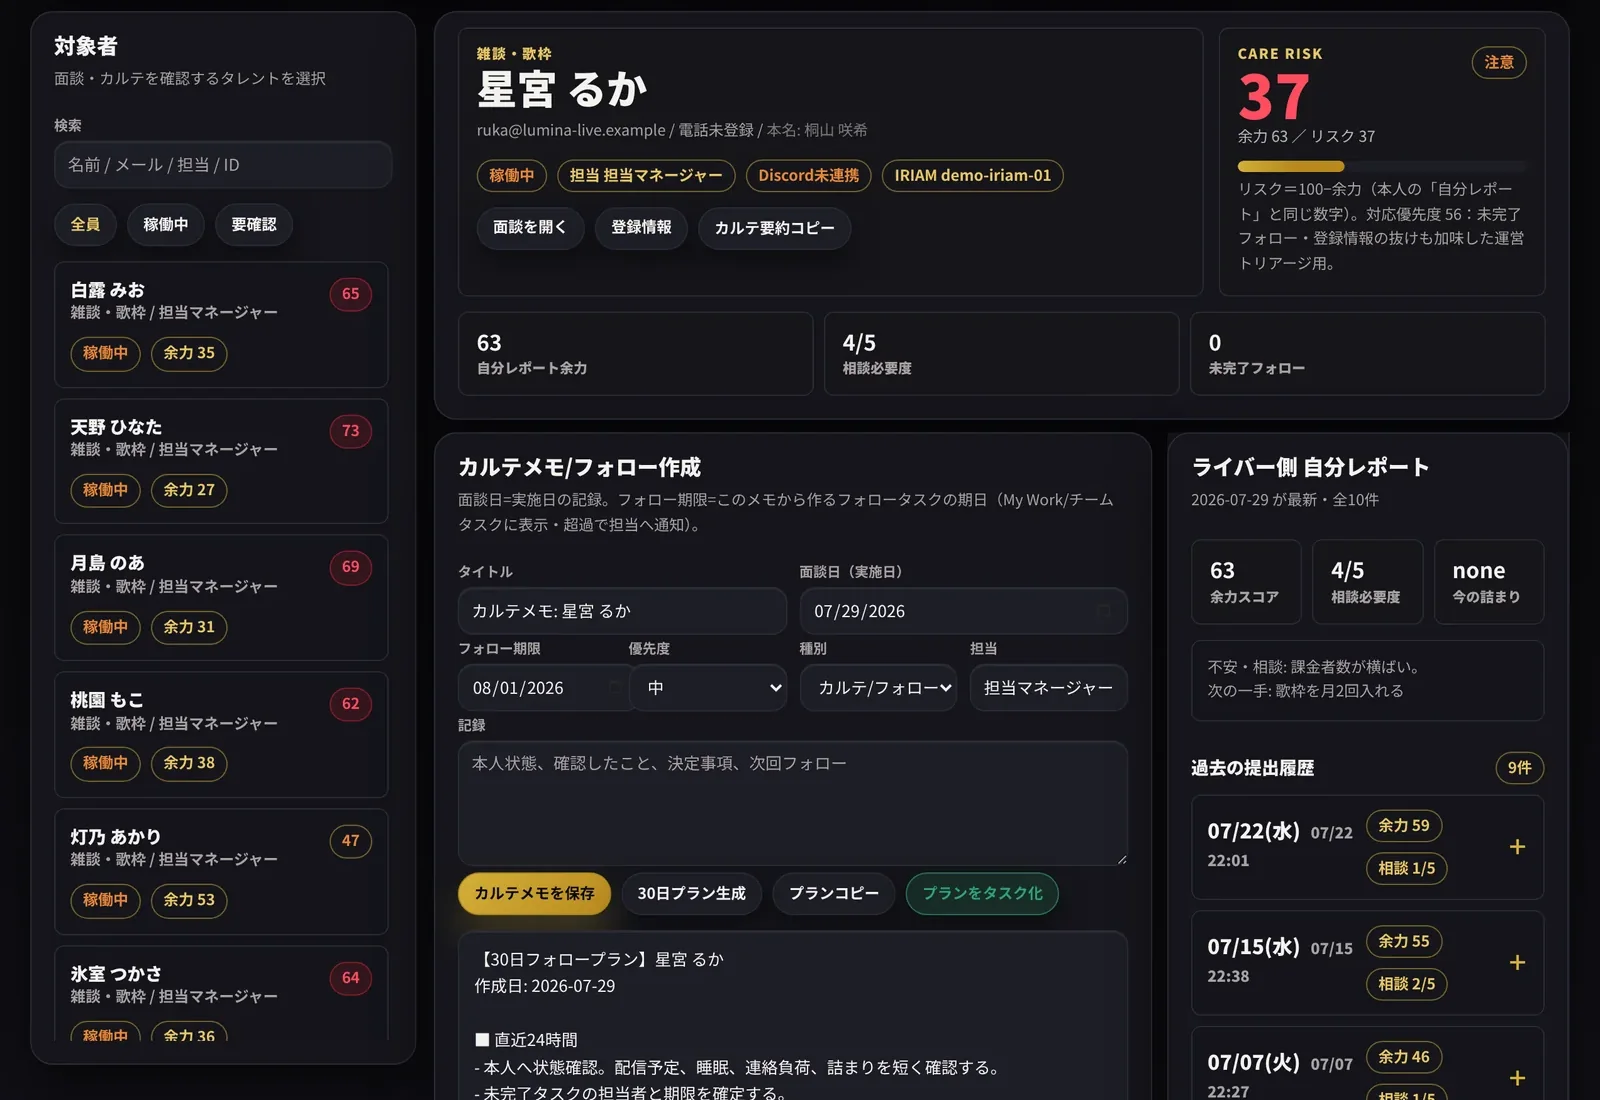Click the Discord未連携 tag

[808, 176]
